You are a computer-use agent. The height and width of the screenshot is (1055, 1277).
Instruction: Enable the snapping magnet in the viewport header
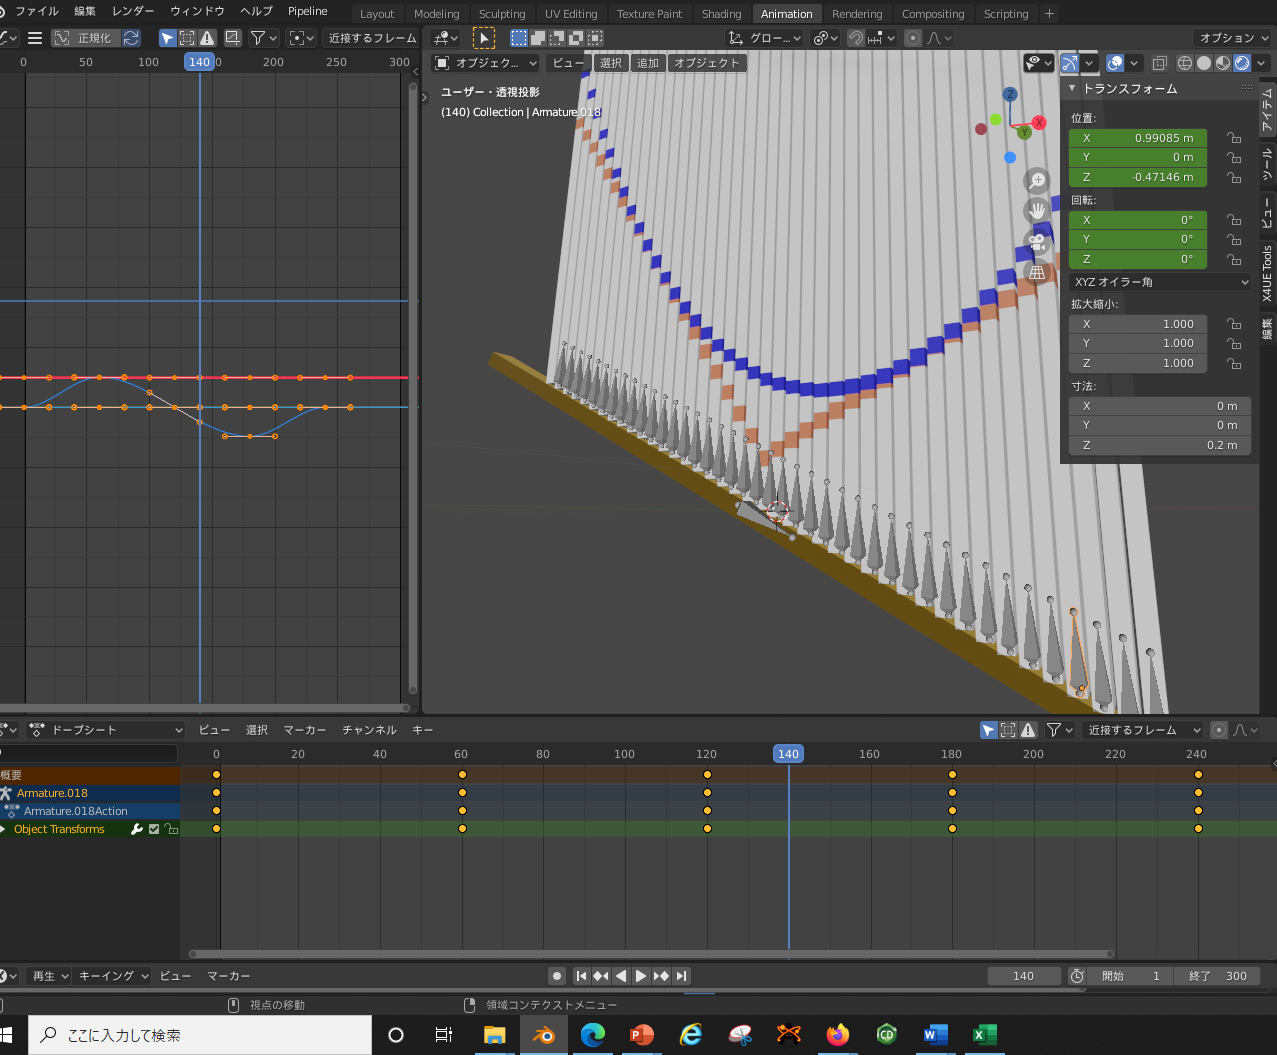(x=856, y=37)
